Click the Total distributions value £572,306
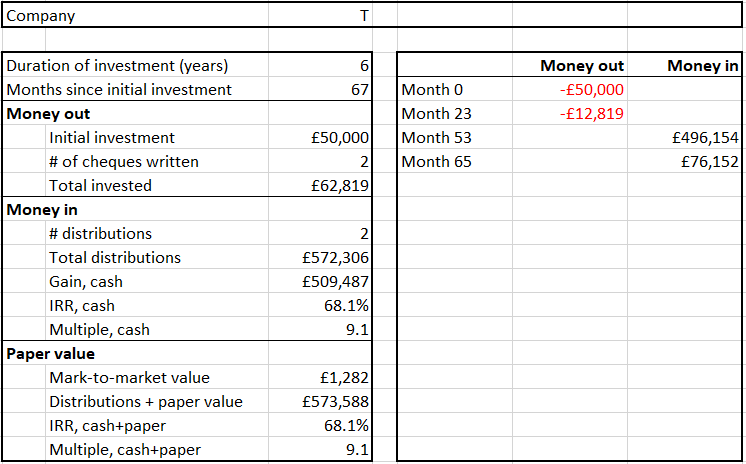The height and width of the screenshot is (464, 746). tap(337, 258)
